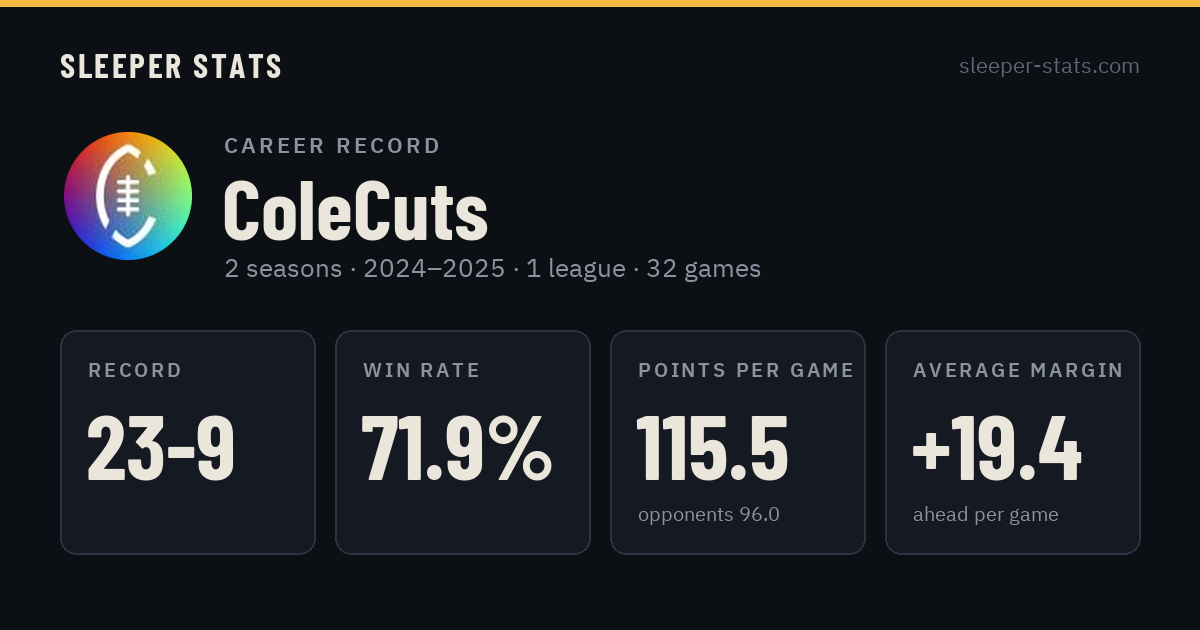Click the seasons and games summary line
Screen dimensions: 1200x630
click(x=492, y=269)
